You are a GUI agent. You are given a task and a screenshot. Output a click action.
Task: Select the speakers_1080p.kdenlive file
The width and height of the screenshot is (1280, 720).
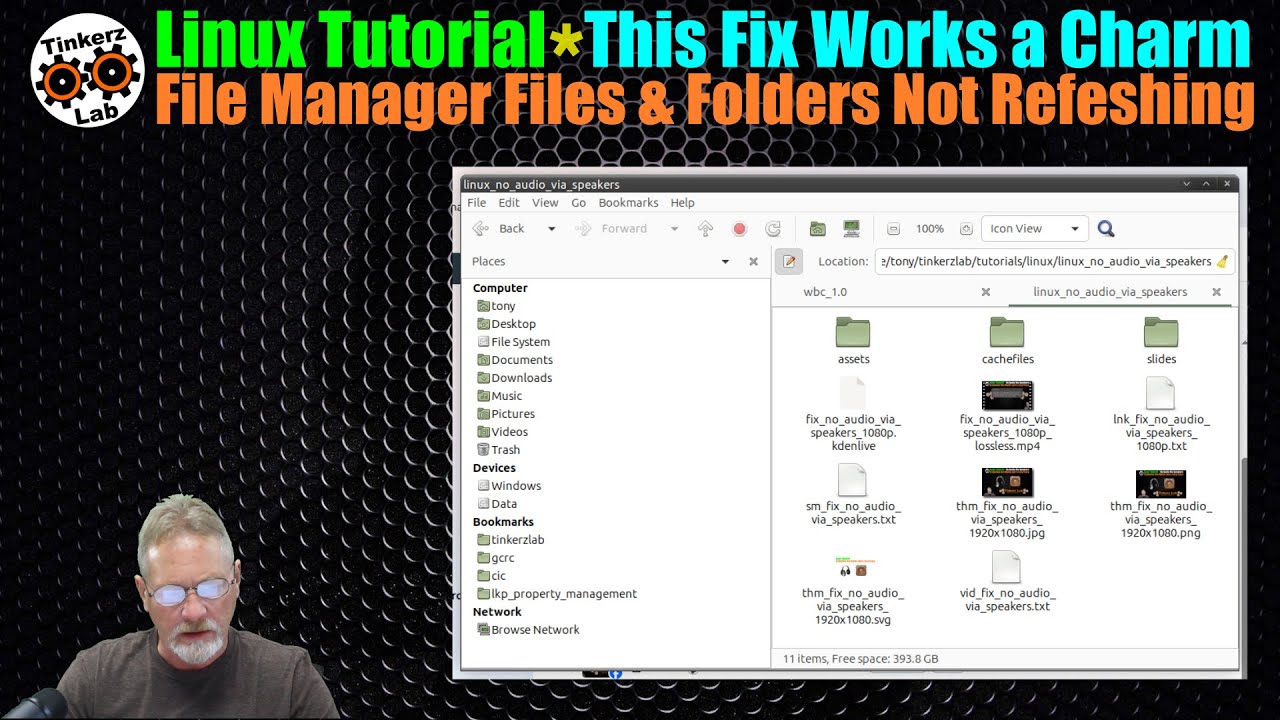pyautogui.click(x=853, y=415)
